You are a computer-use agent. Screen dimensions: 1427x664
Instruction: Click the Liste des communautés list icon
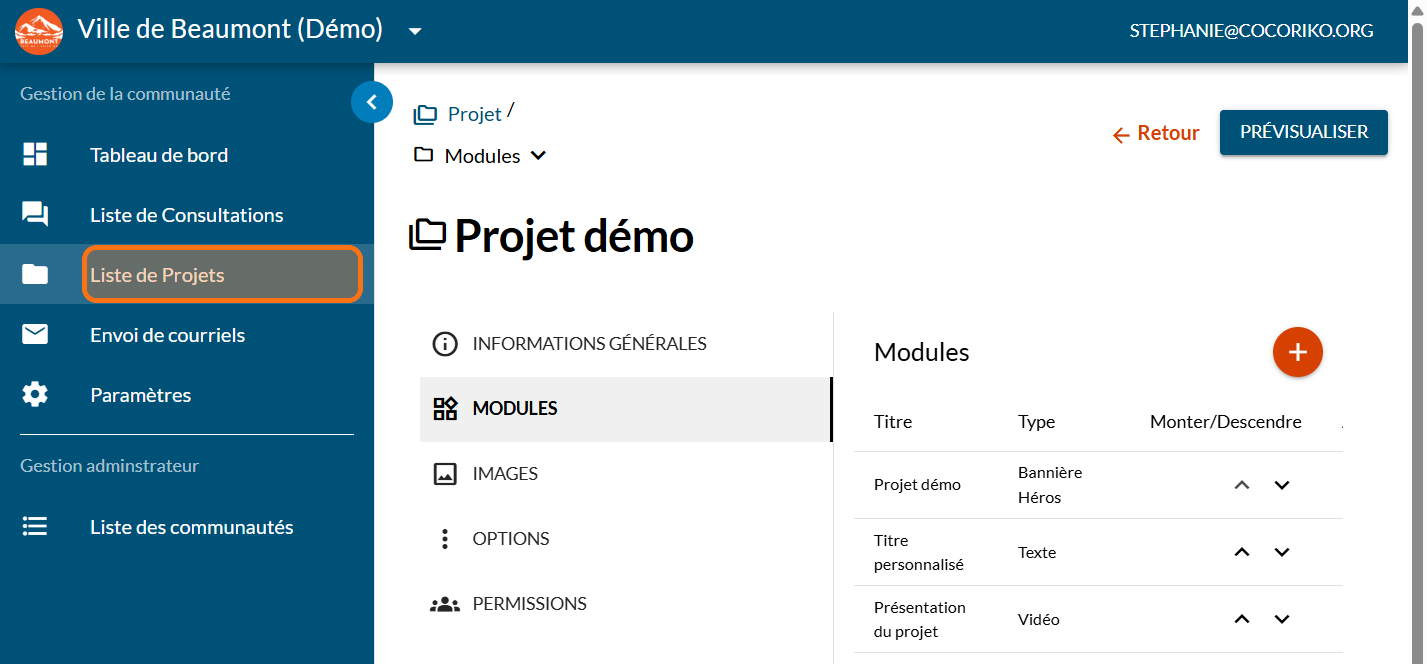[x=35, y=527]
